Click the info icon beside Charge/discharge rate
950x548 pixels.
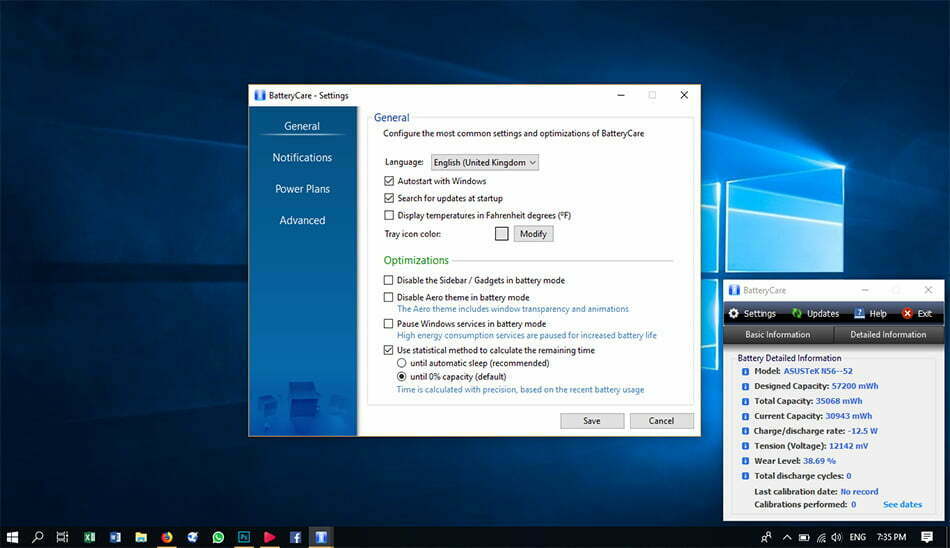[745, 431]
